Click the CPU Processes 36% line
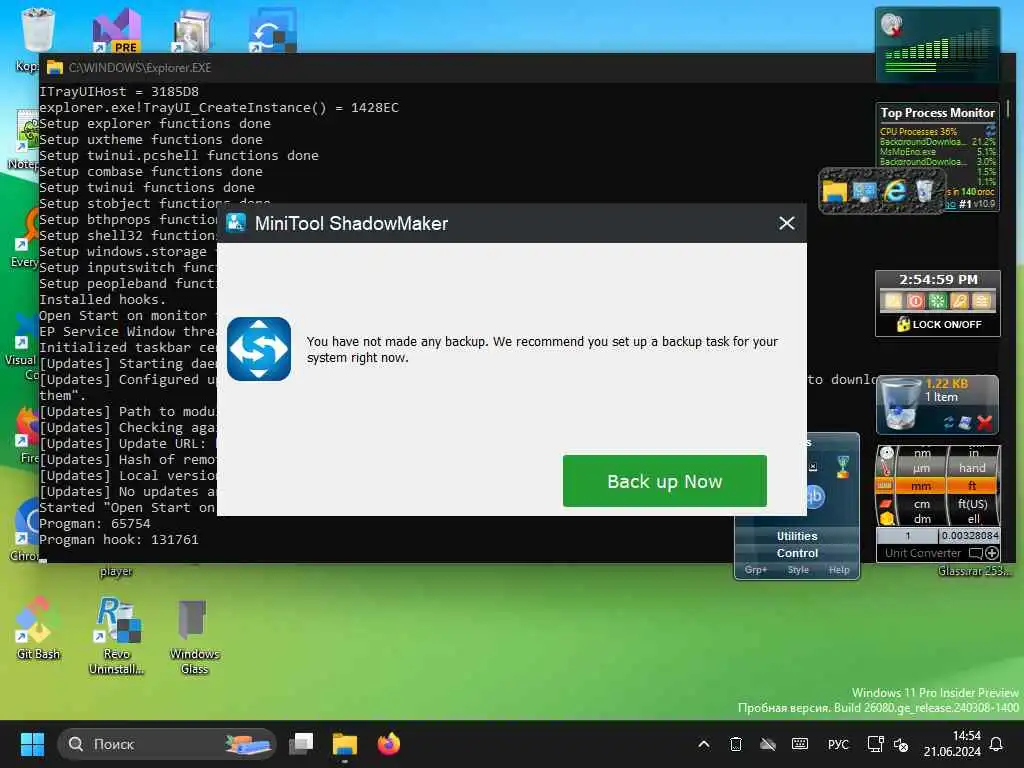Screen dimensions: 1024x768 (918, 132)
